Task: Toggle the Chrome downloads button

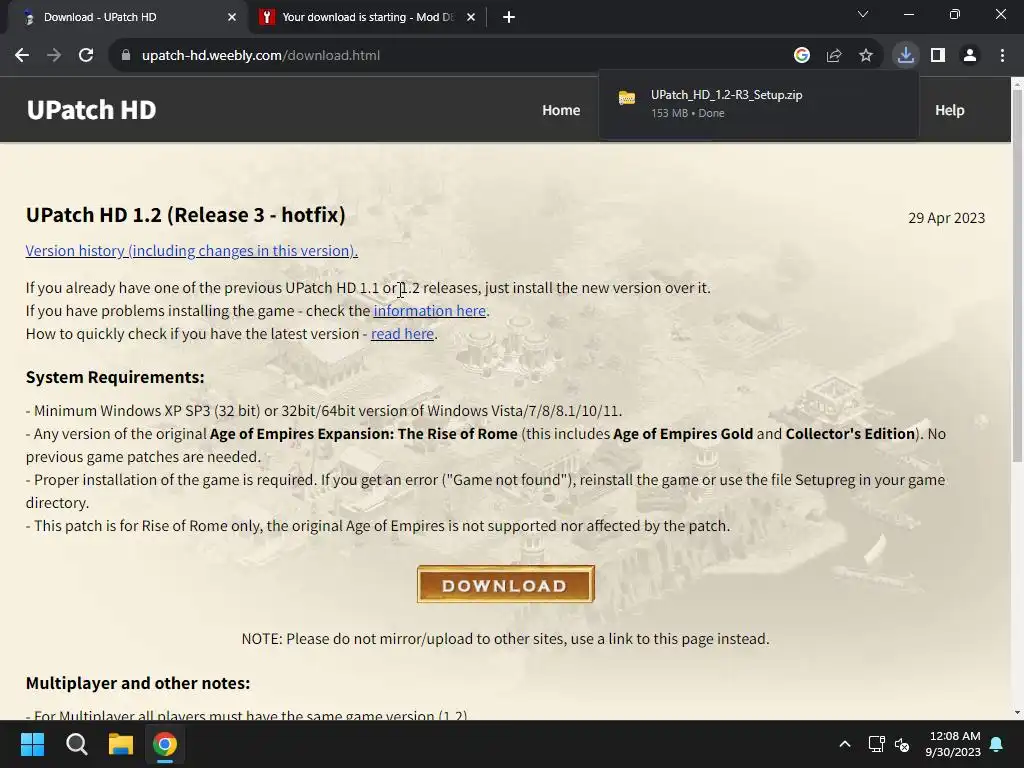Action: [906, 55]
